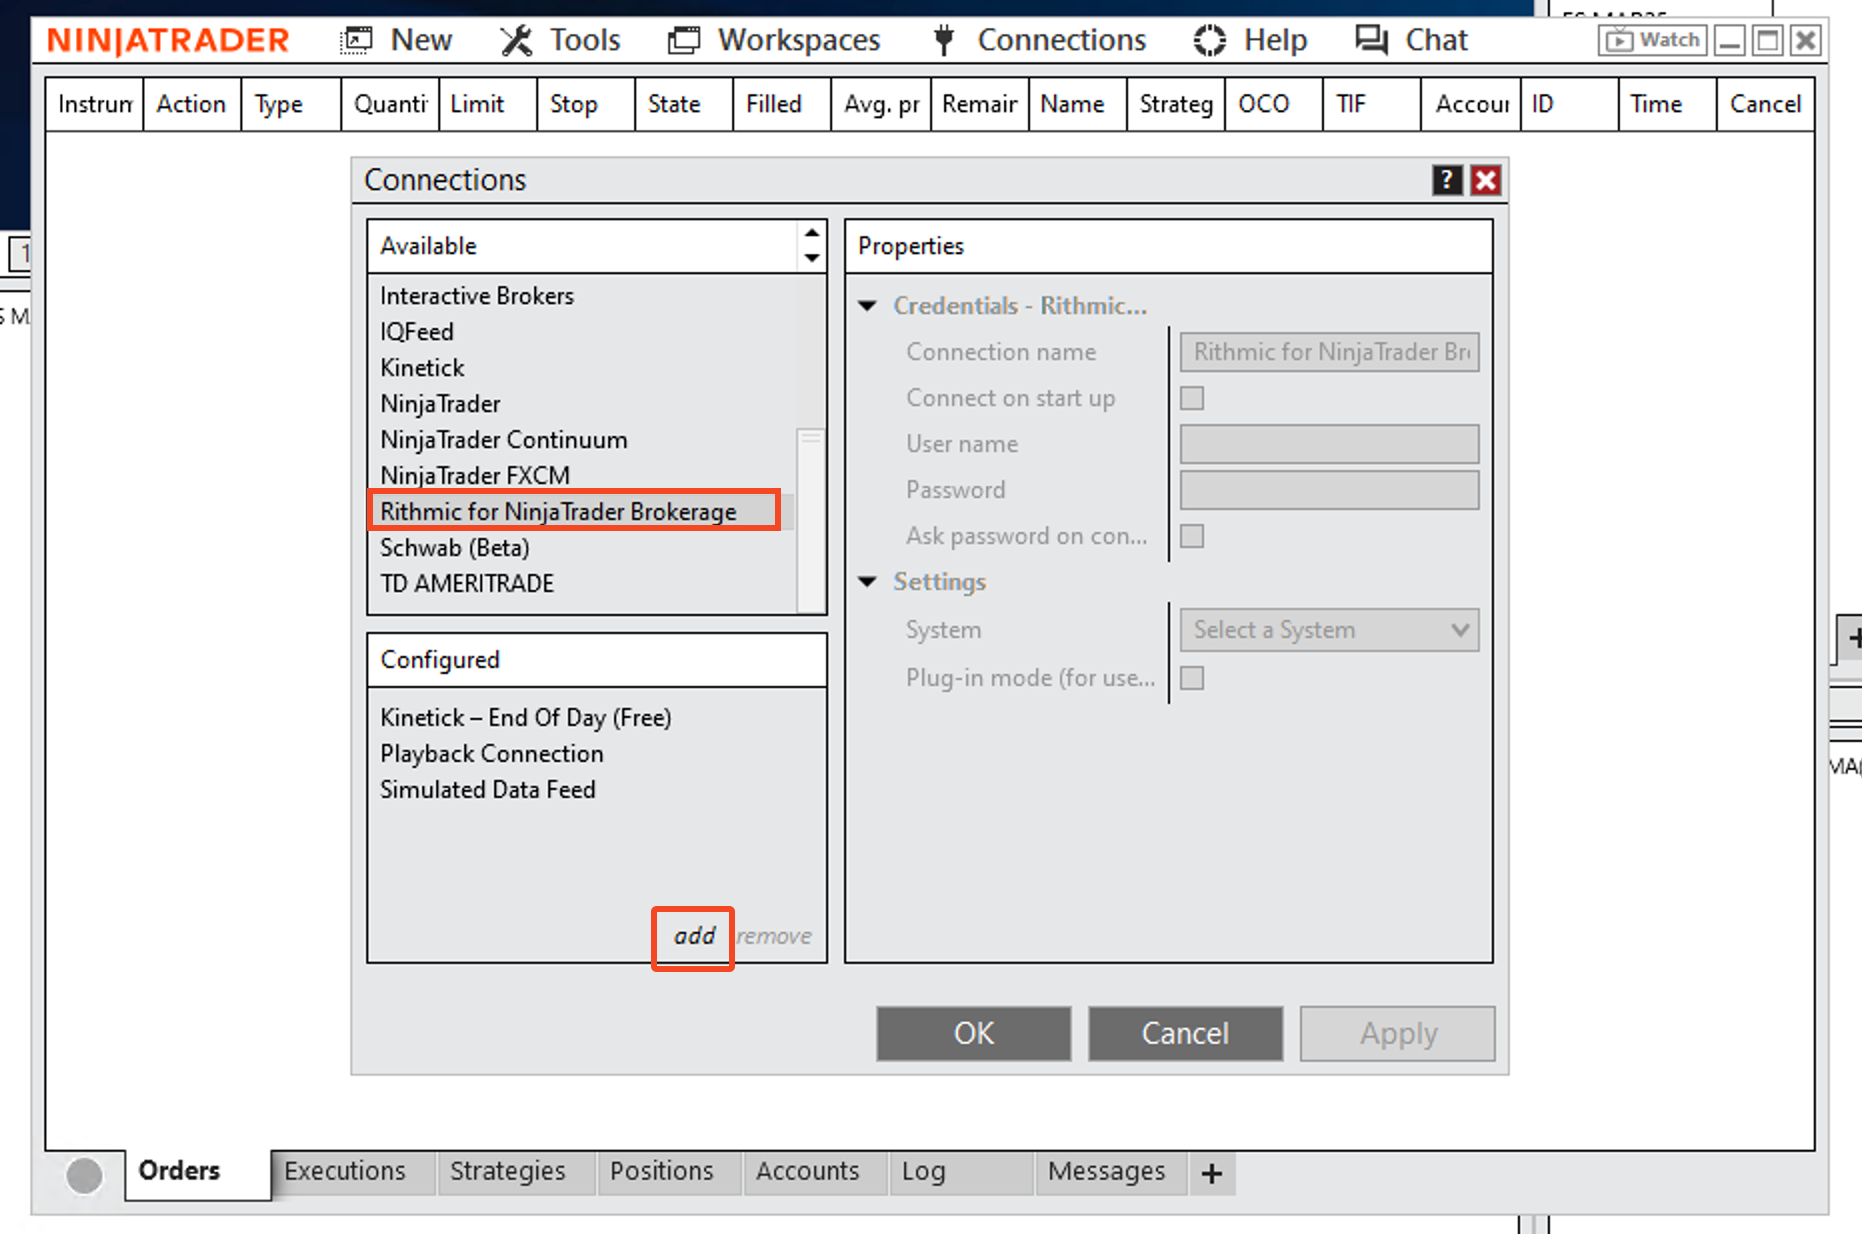Click the Connections dialog question mark icon
Screen dimensions: 1862x1234
pyautogui.click(x=1446, y=180)
